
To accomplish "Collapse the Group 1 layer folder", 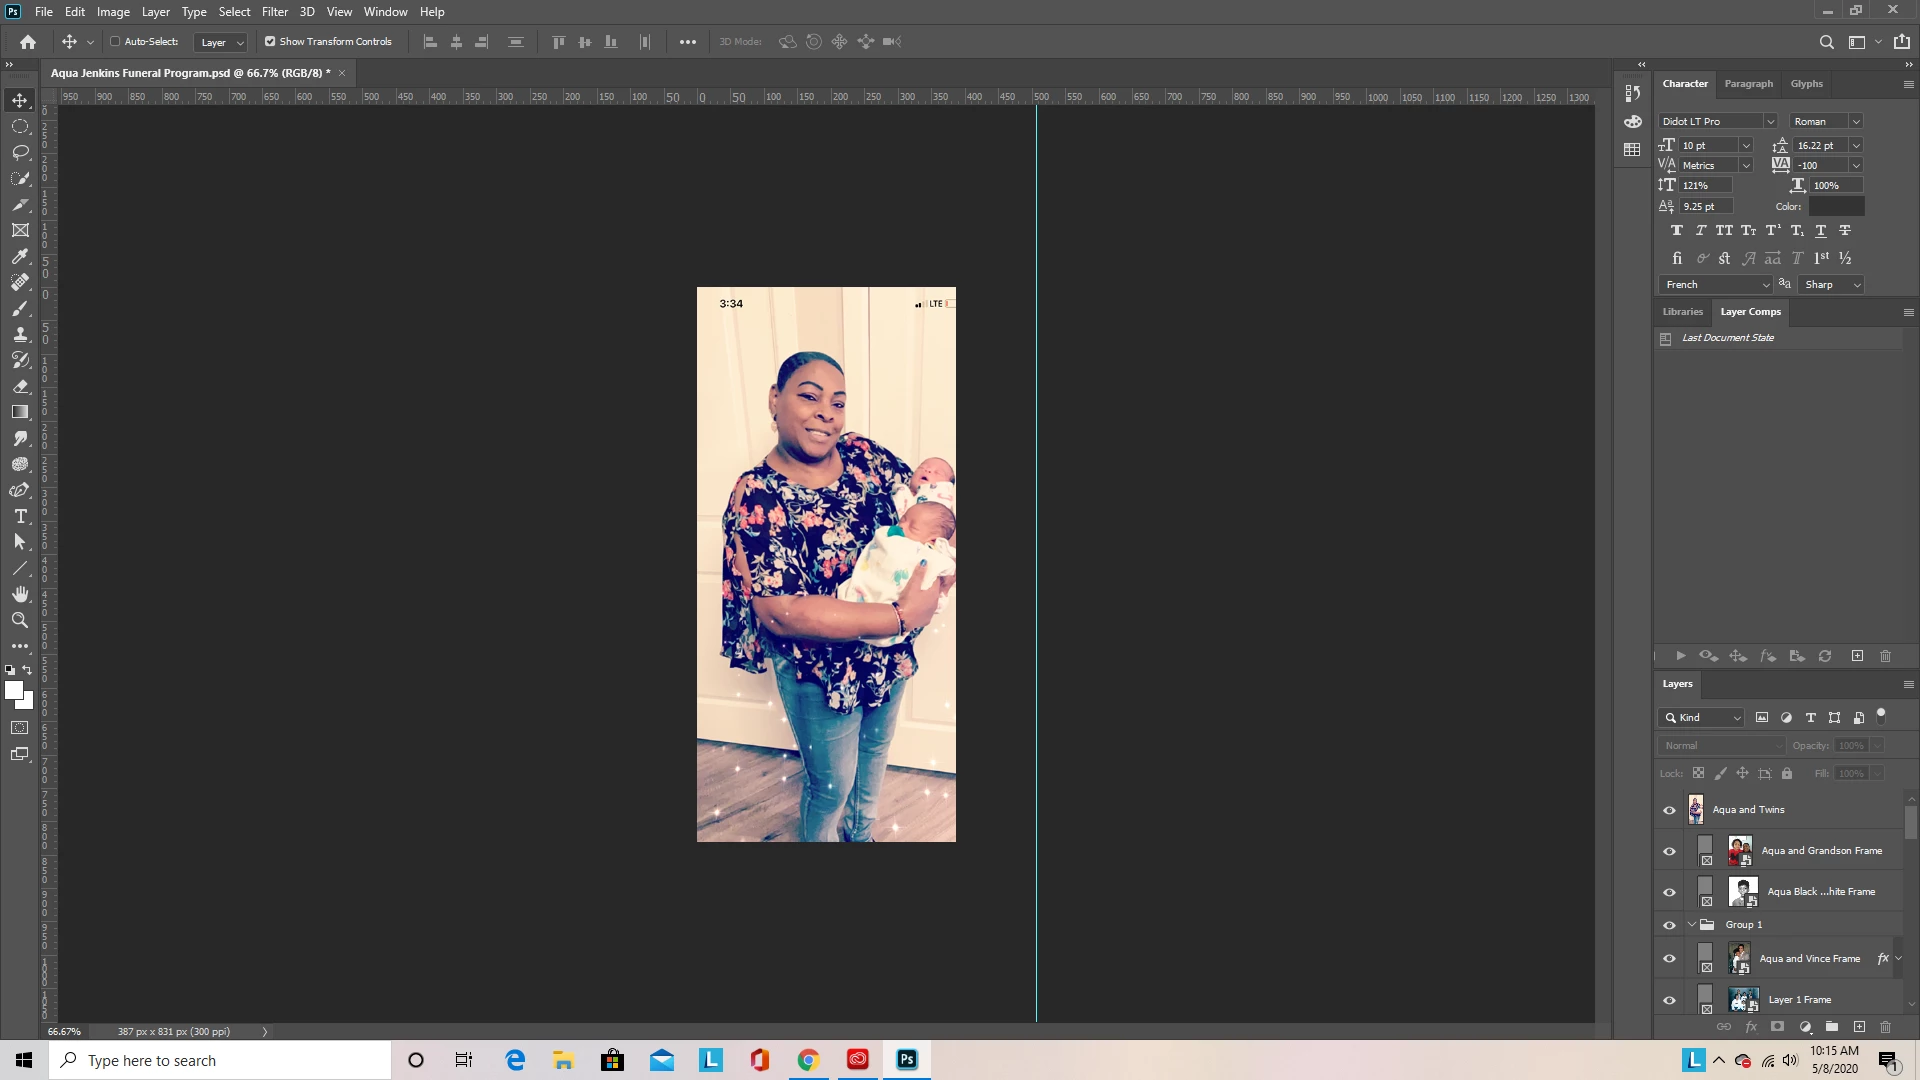I will (1692, 925).
